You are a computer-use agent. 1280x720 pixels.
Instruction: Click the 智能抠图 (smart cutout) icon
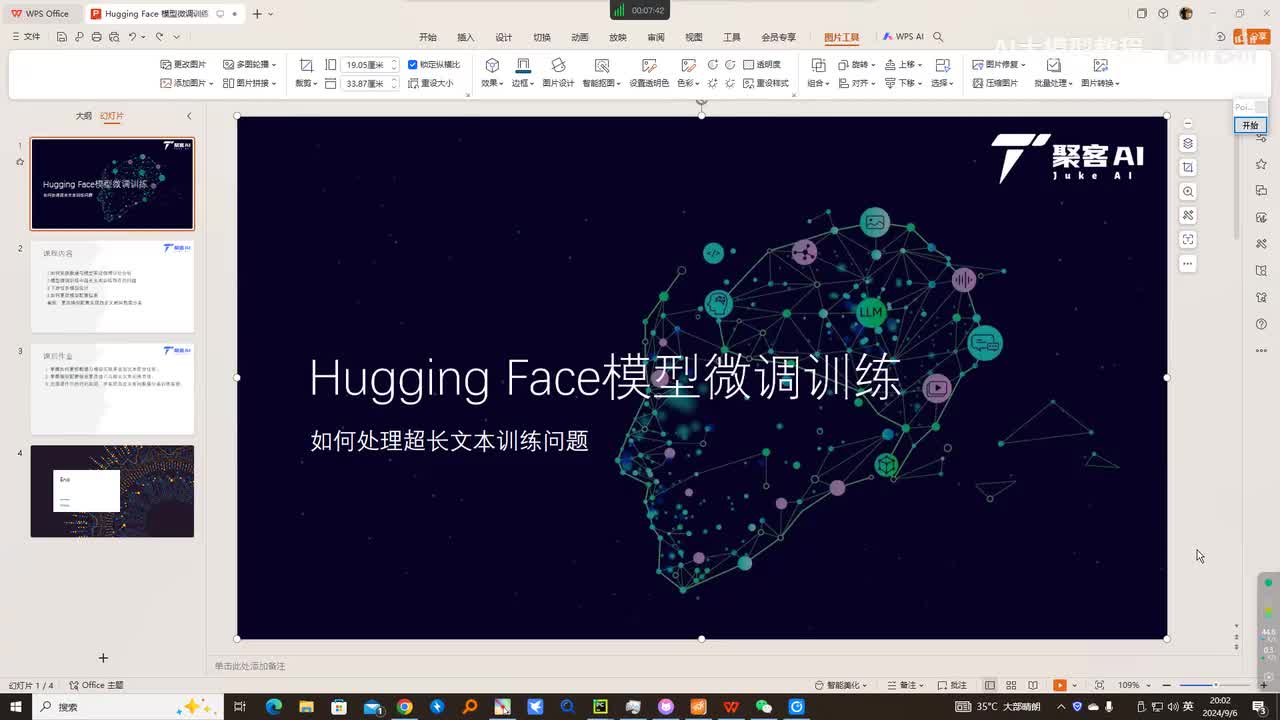(602, 65)
